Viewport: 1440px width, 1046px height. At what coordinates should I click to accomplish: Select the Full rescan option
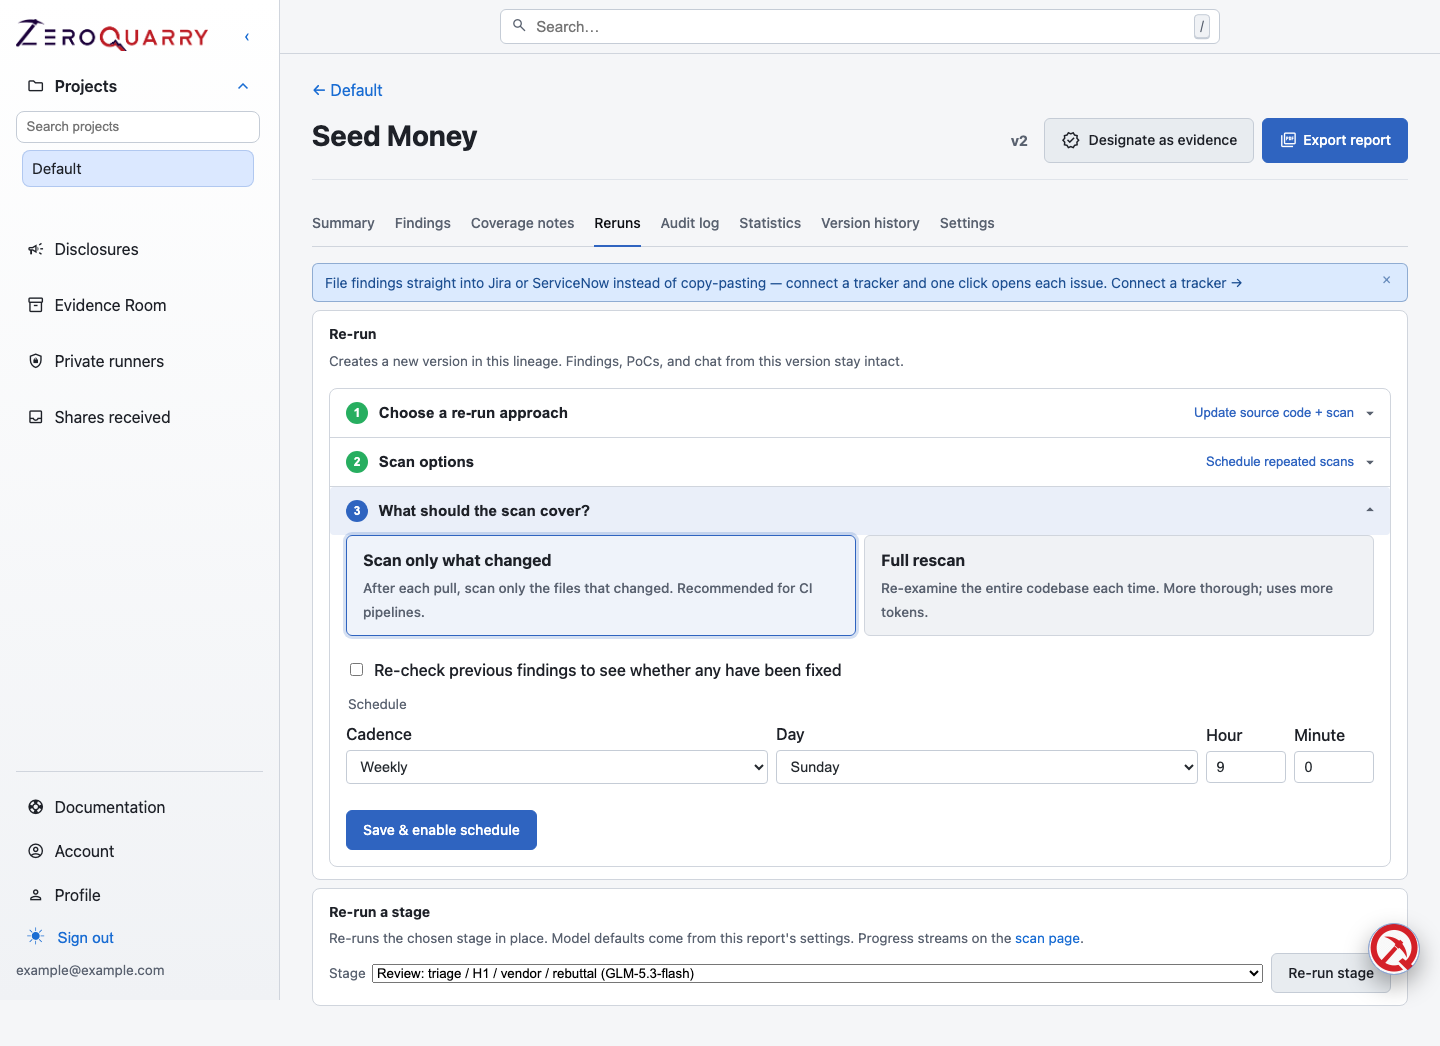(x=1119, y=586)
